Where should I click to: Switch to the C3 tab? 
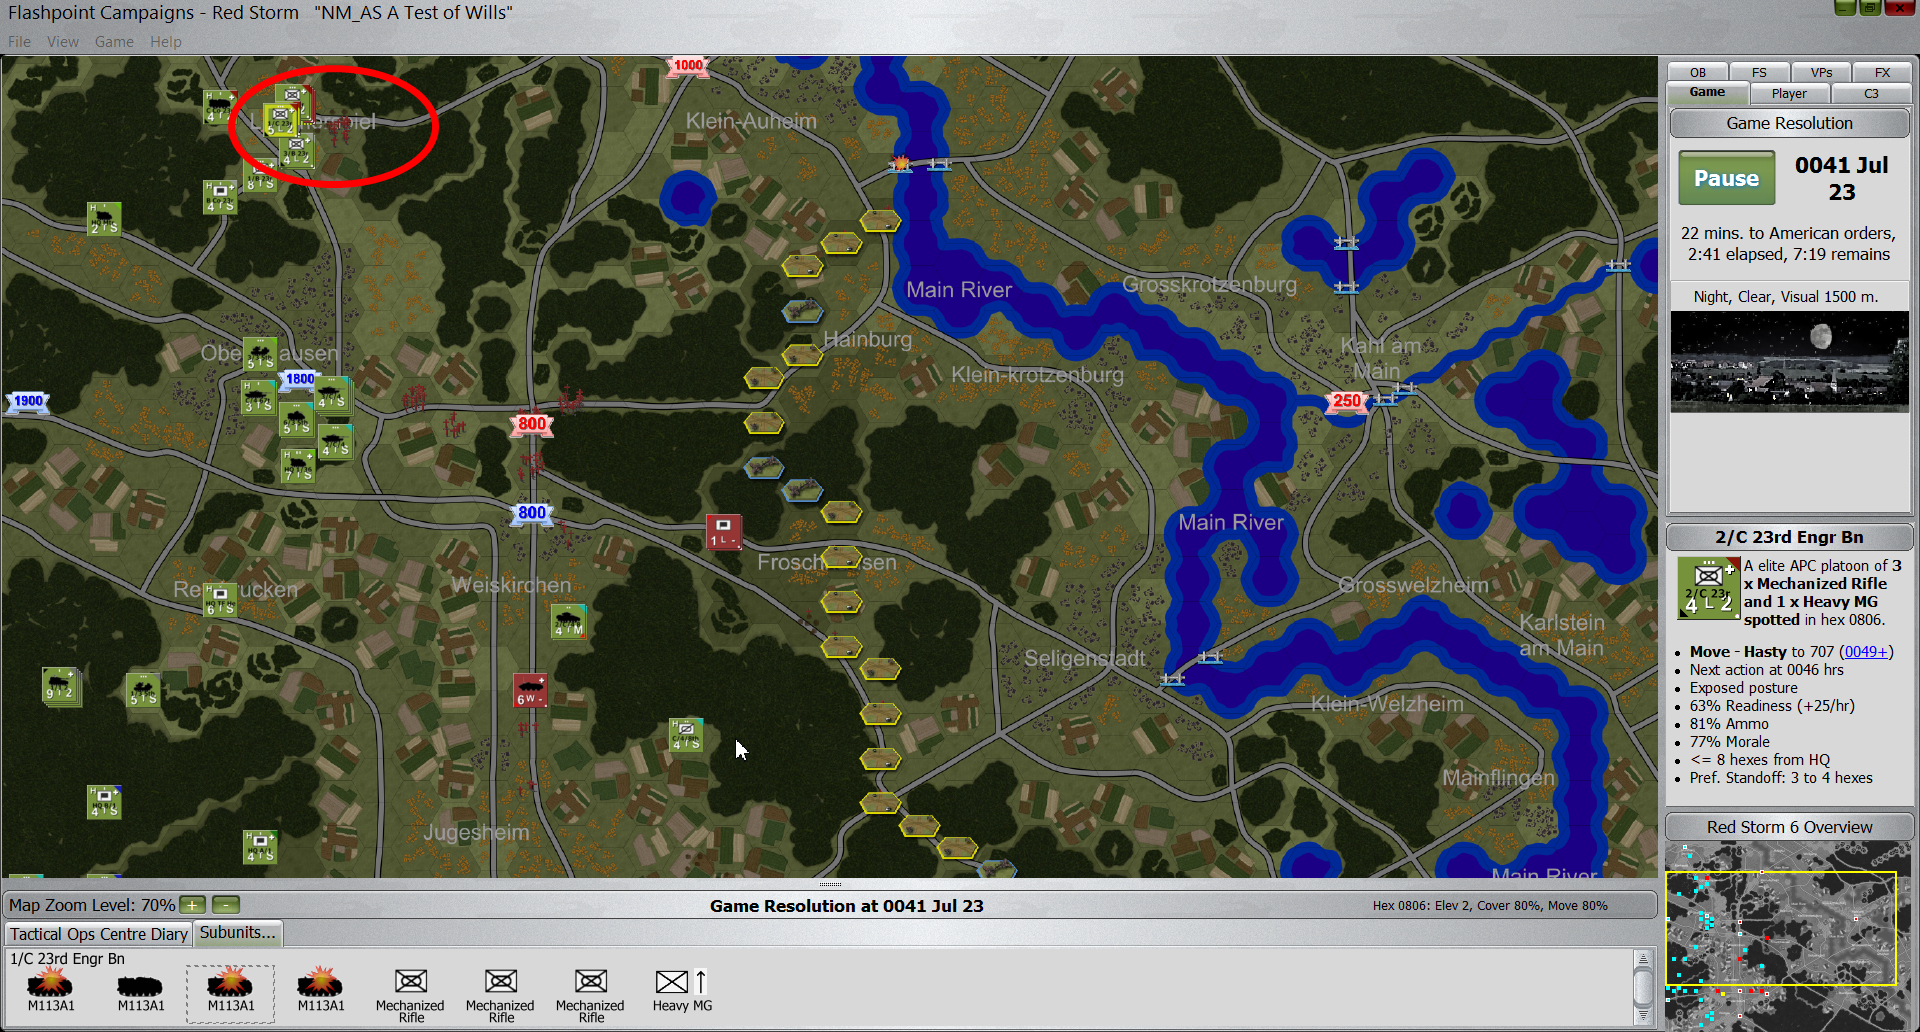(1871, 93)
